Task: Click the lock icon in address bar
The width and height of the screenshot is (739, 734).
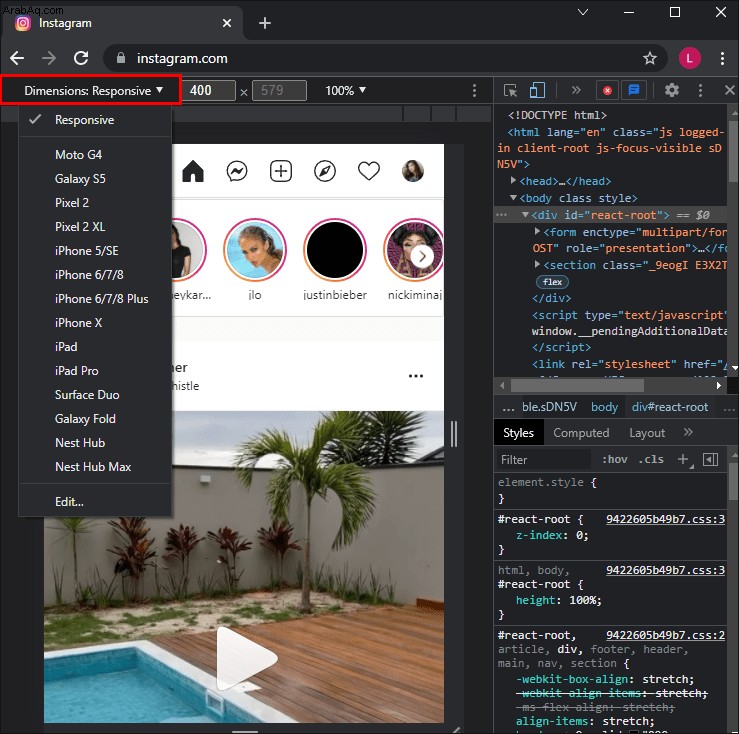Action: point(121,58)
